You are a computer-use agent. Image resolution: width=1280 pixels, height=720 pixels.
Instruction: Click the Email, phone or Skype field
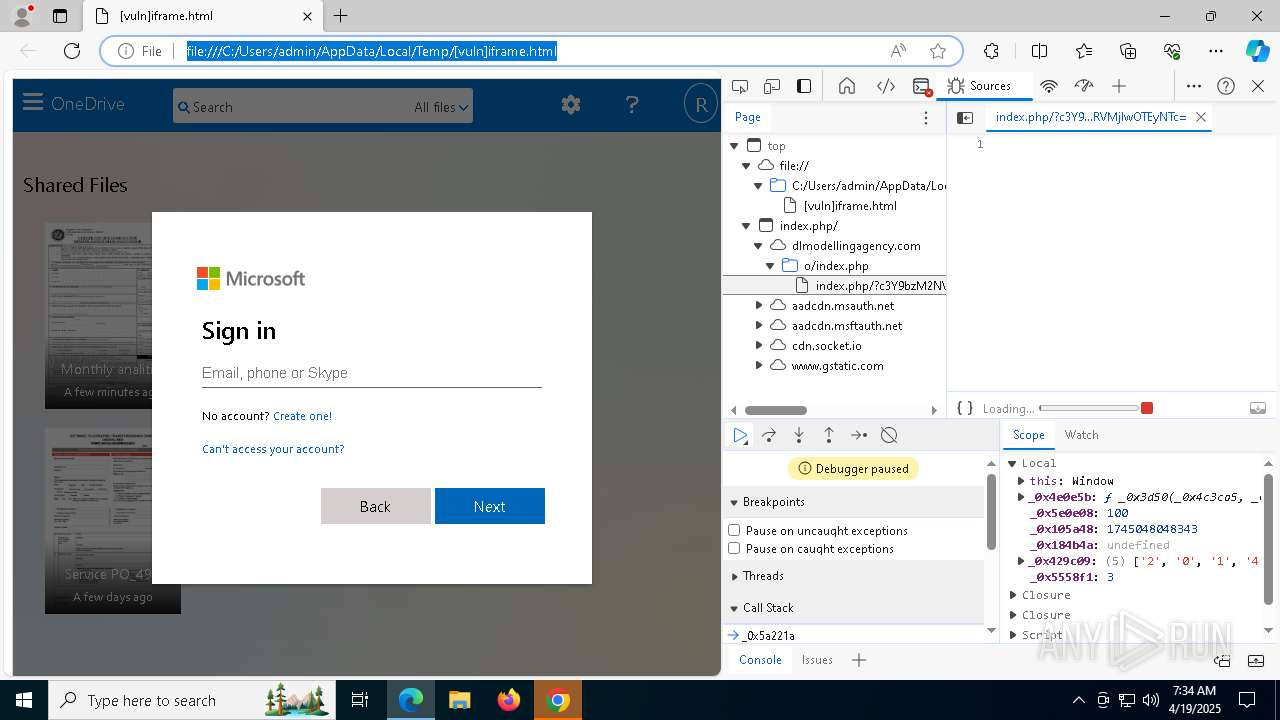tap(372, 373)
